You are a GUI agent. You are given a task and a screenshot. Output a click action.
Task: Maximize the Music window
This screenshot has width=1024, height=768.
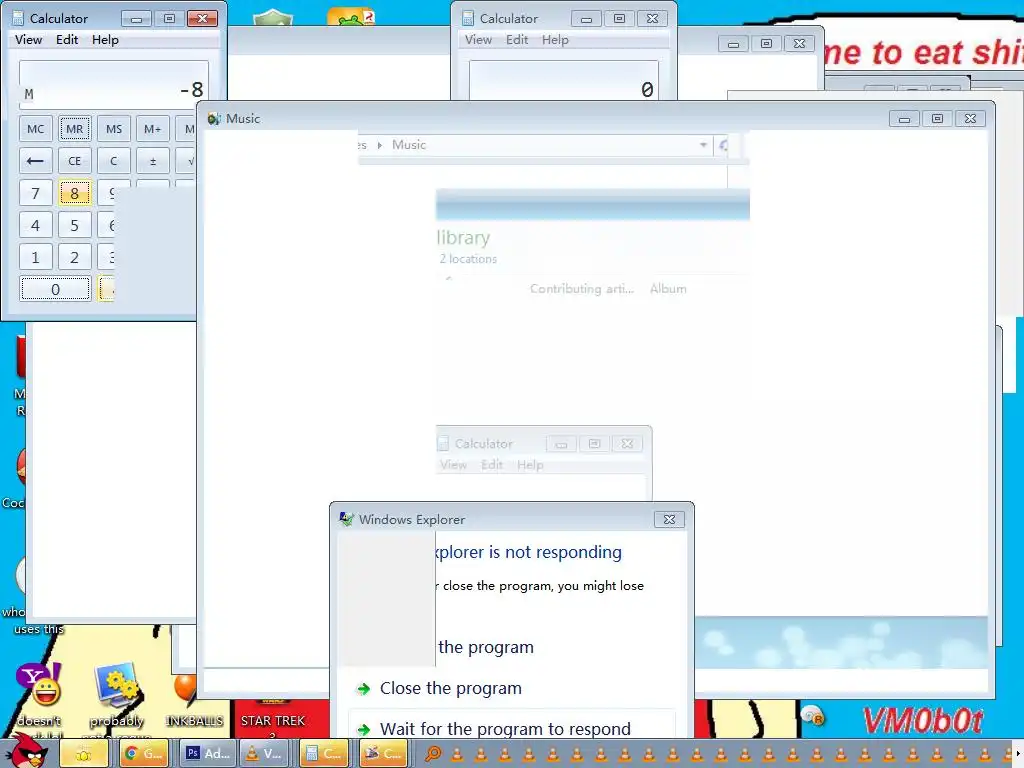[937, 118]
